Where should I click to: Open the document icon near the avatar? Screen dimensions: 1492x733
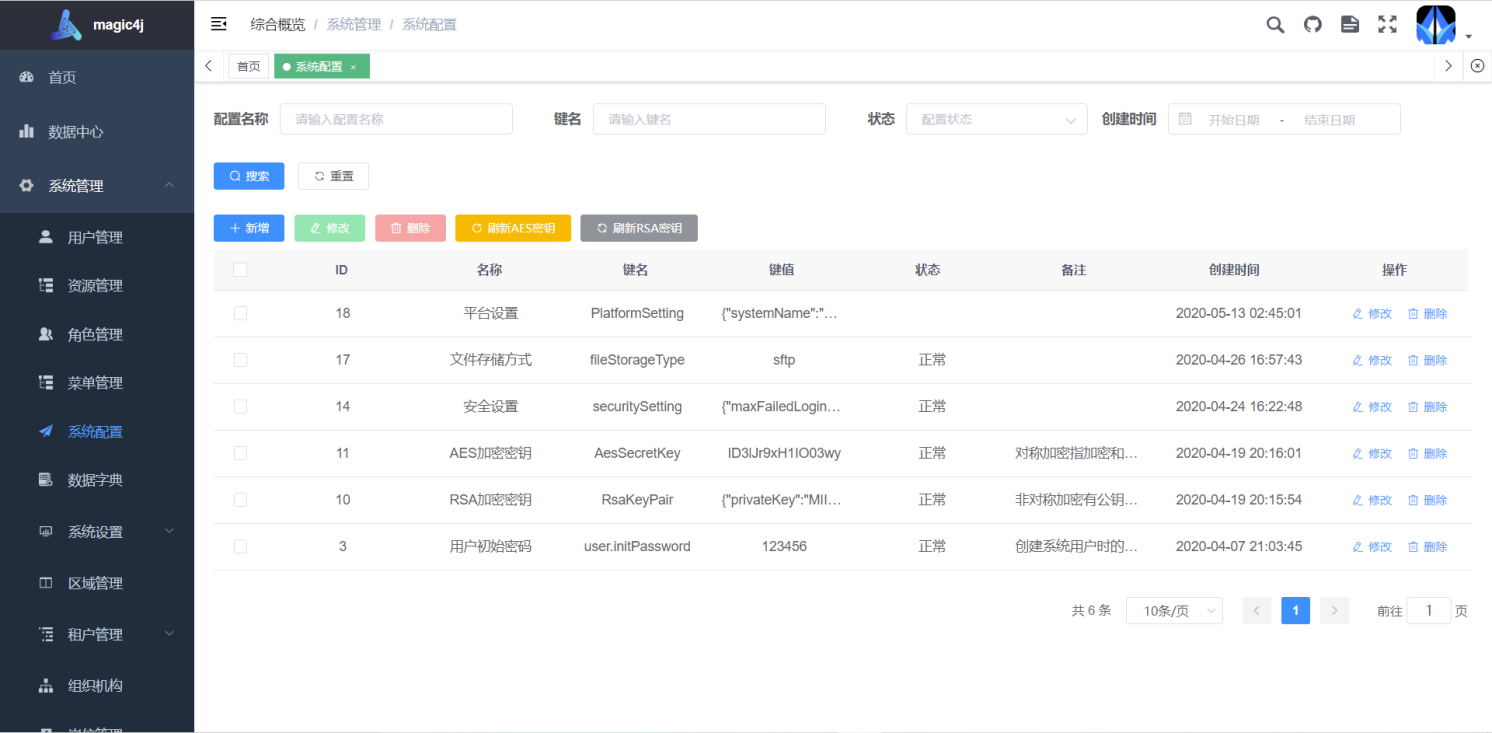click(1349, 24)
